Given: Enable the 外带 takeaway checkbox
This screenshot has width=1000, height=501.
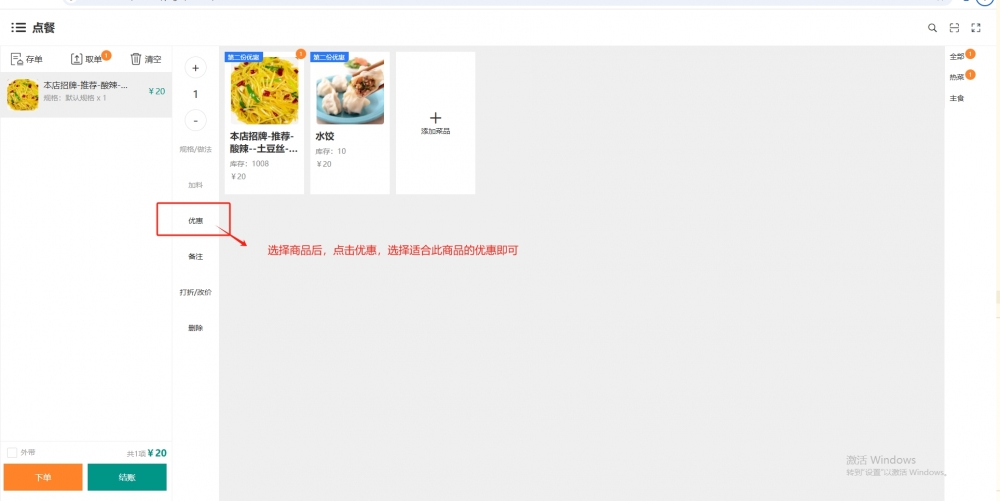Looking at the screenshot, I should [12, 452].
